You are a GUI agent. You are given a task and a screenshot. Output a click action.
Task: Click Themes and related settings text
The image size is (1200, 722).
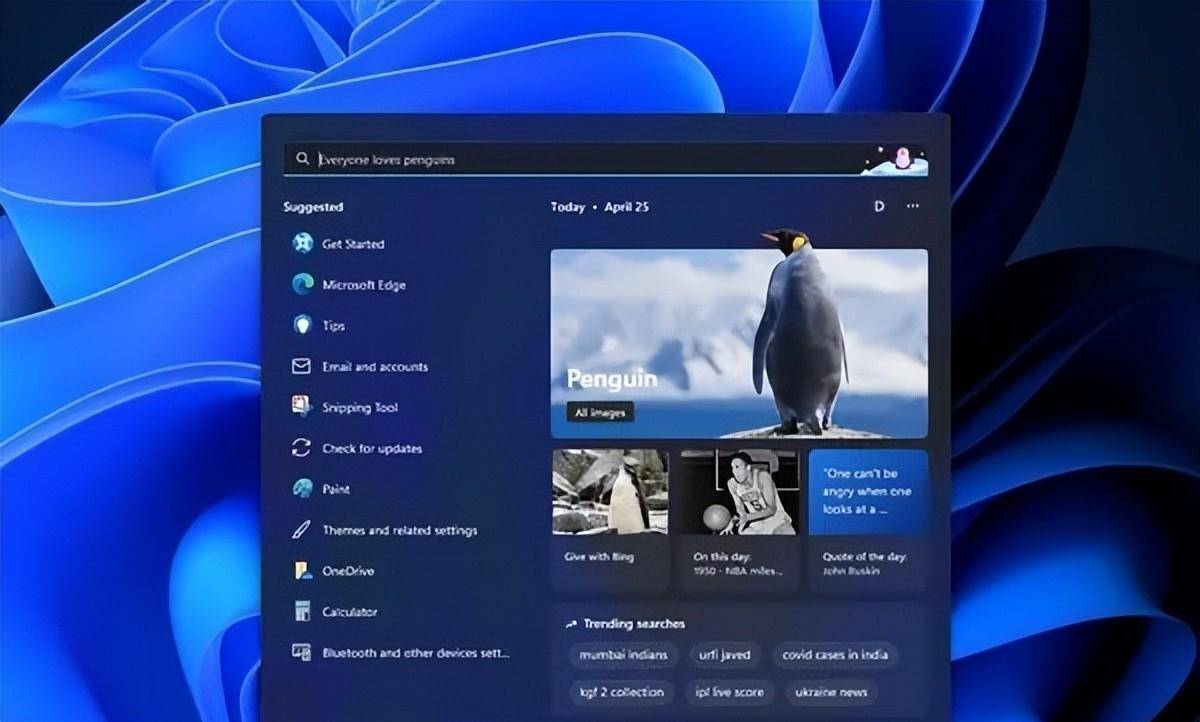point(400,531)
